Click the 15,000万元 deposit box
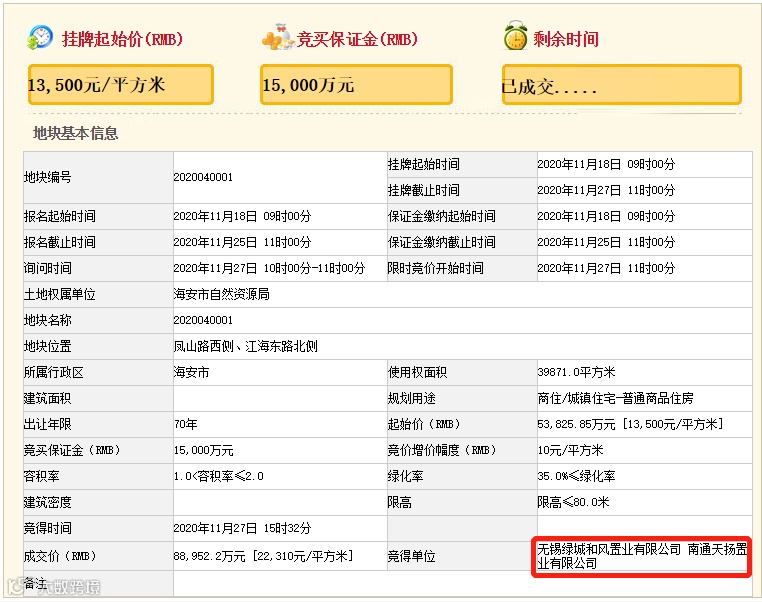762x602 pixels. click(x=356, y=85)
